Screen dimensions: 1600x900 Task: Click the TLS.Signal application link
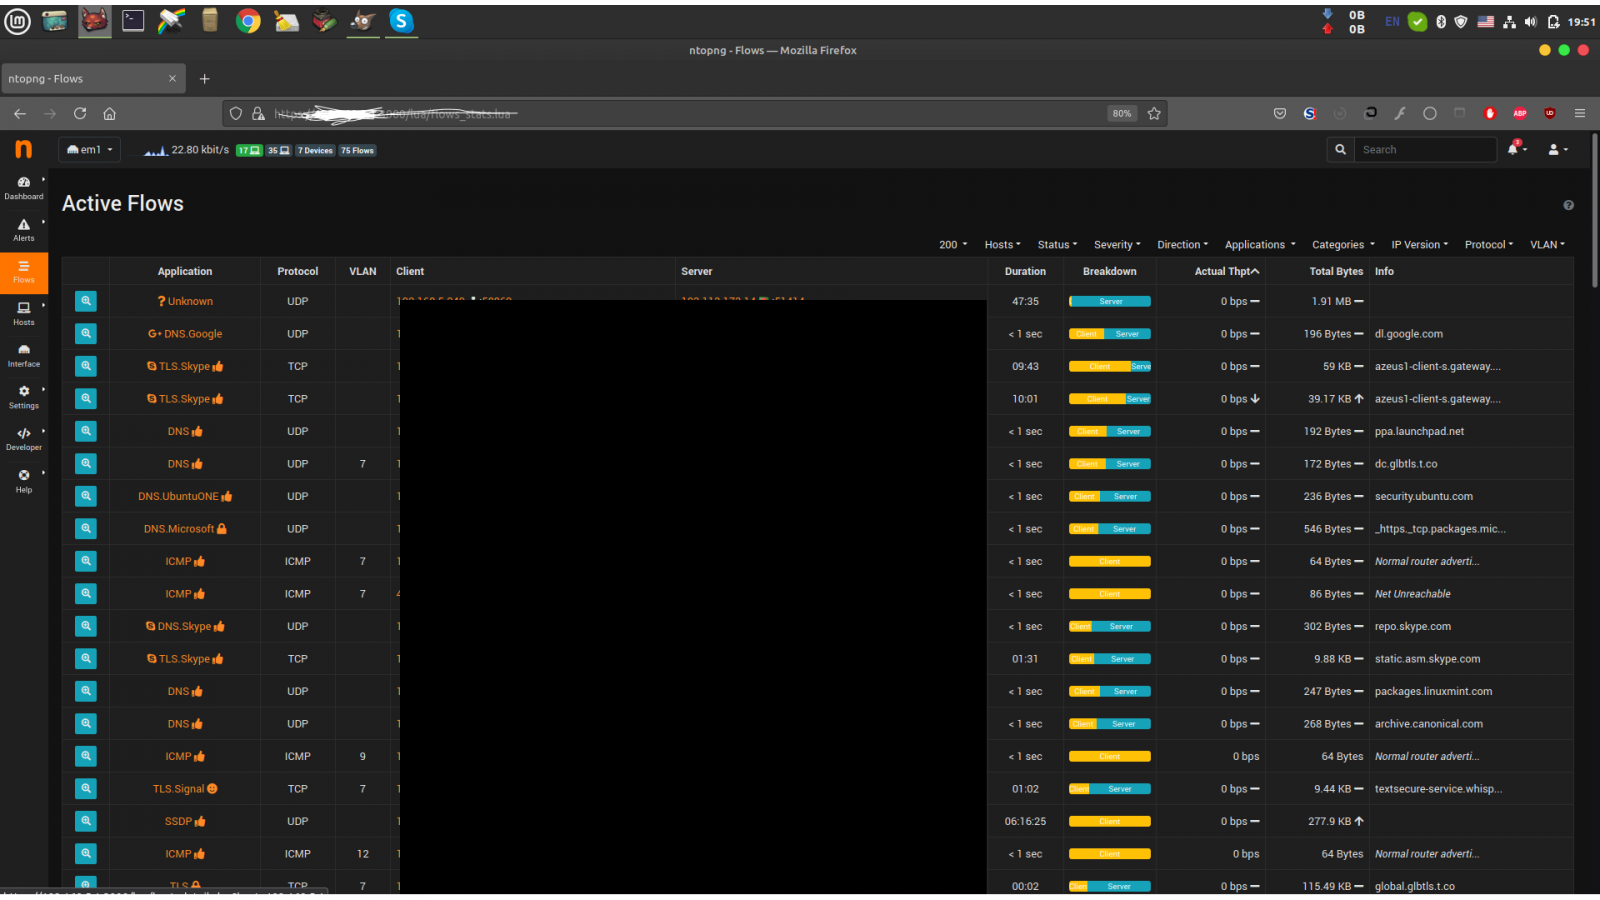point(179,789)
